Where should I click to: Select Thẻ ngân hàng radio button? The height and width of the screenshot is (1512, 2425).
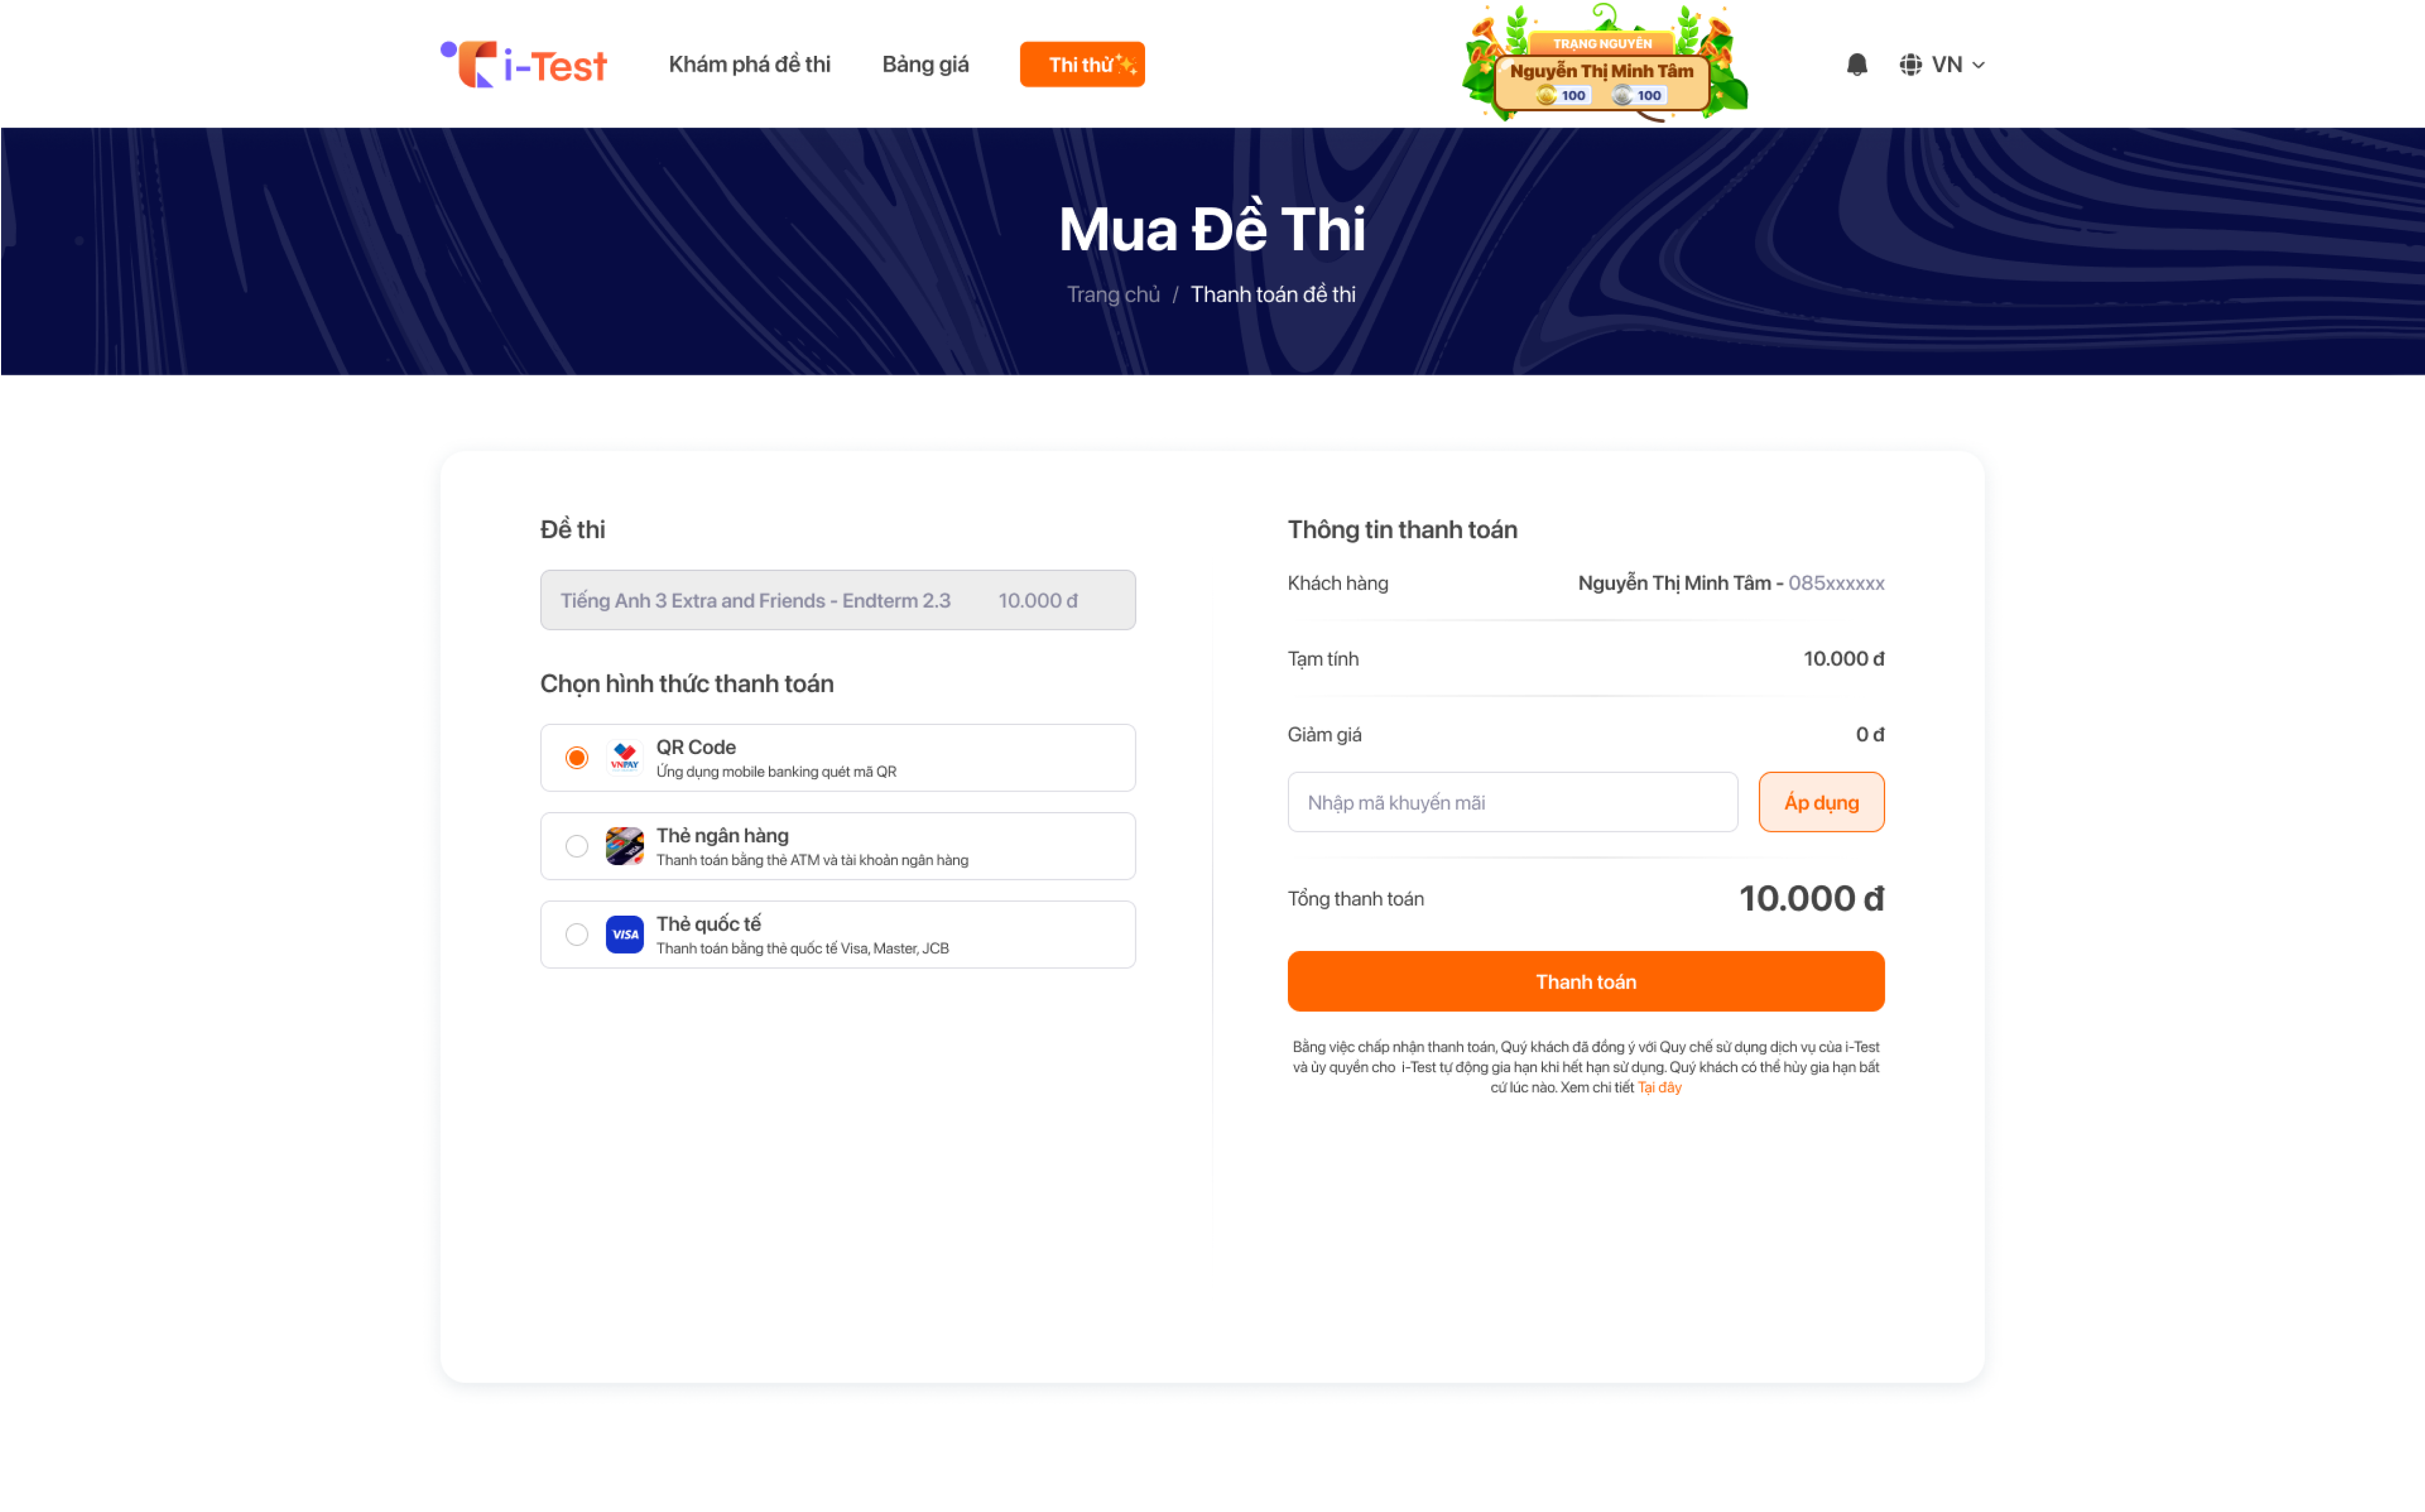pyautogui.click(x=577, y=846)
